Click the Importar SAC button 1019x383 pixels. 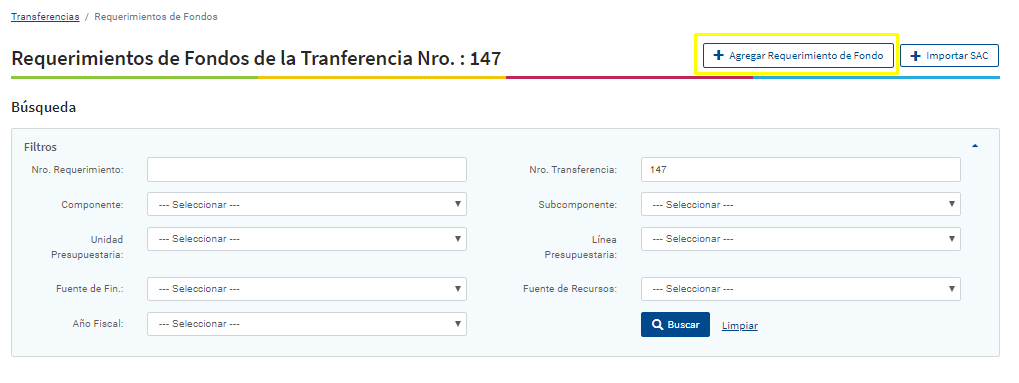pyautogui.click(x=949, y=56)
